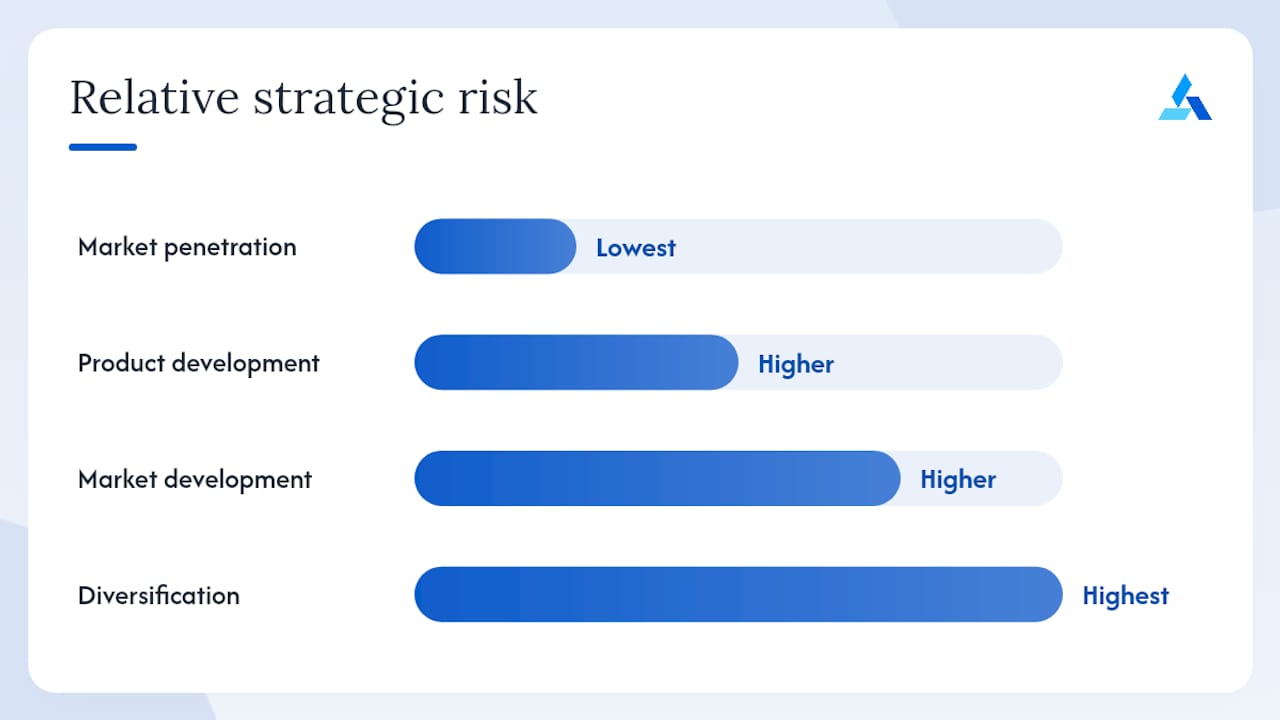Viewport: 1280px width, 720px height.
Task: Select the 'Diversification' label
Action: pyautogui.click(x=159, y=595)
